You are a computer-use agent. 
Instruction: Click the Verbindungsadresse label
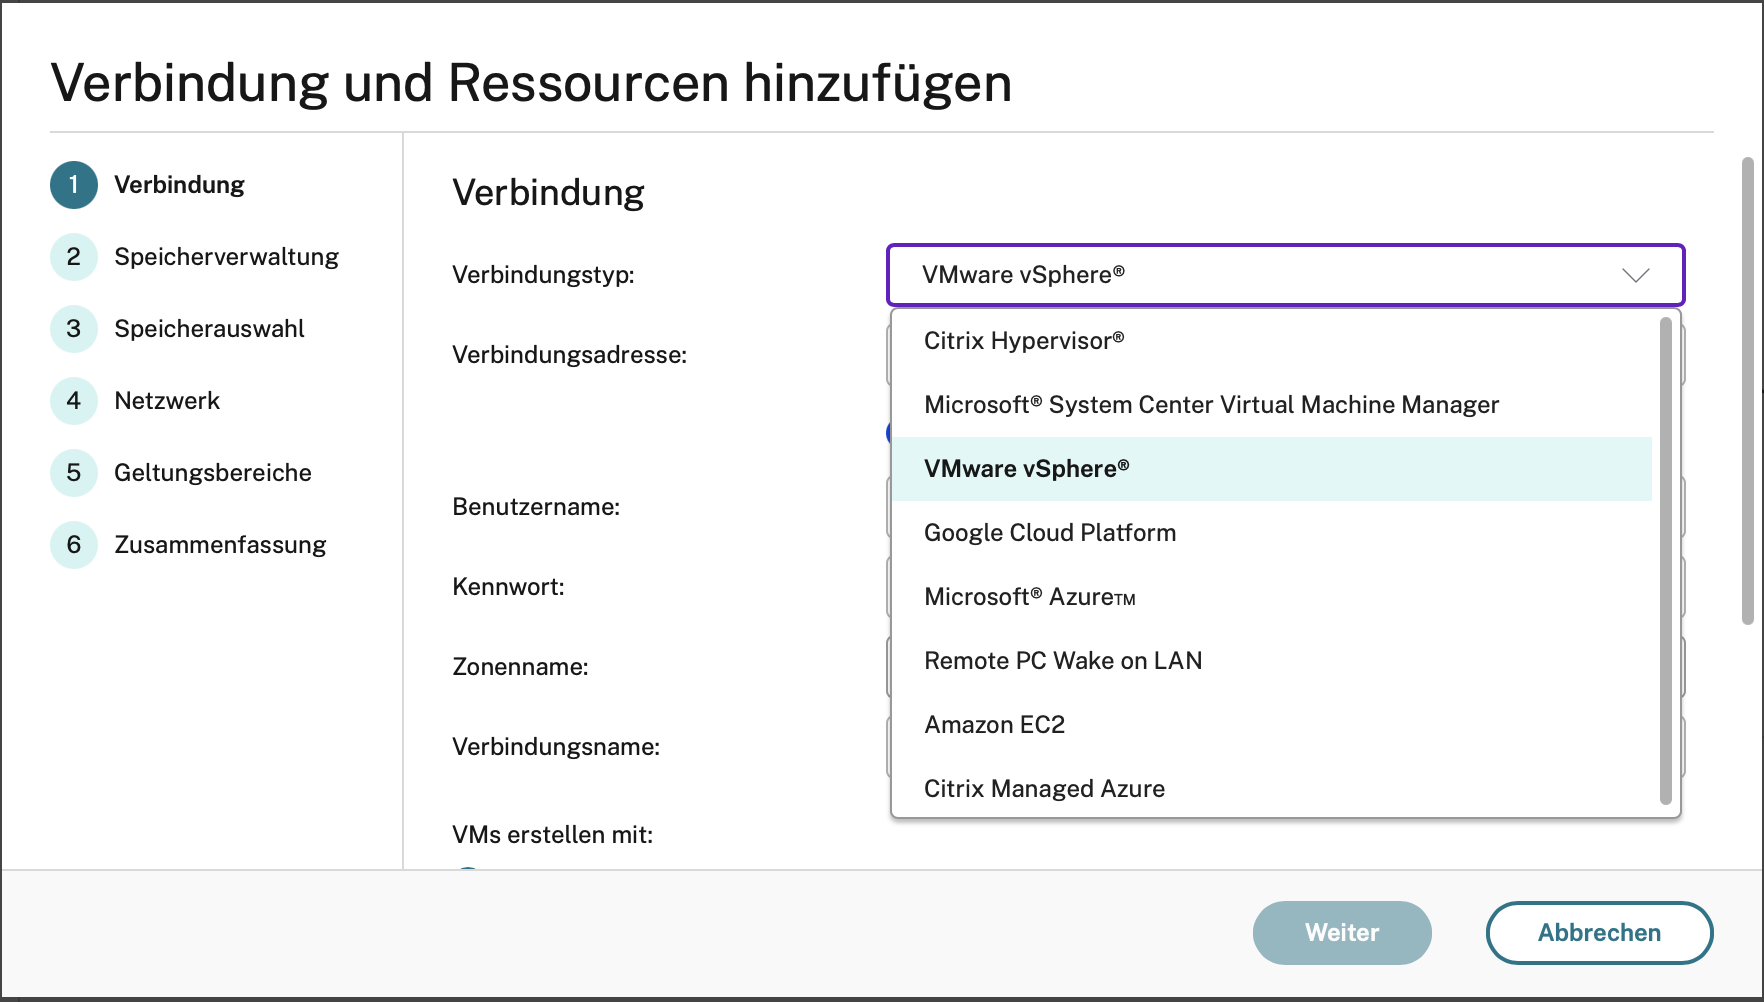(569, 355)
